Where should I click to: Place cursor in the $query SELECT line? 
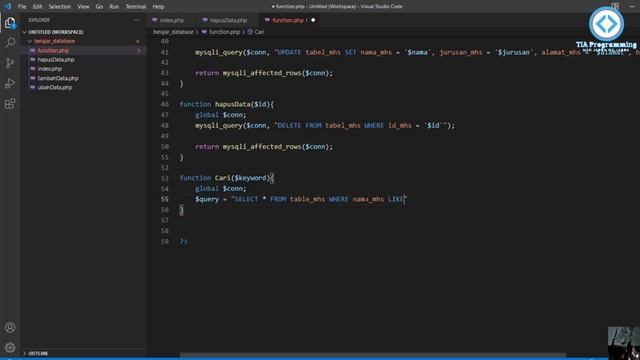click(301, 199)
